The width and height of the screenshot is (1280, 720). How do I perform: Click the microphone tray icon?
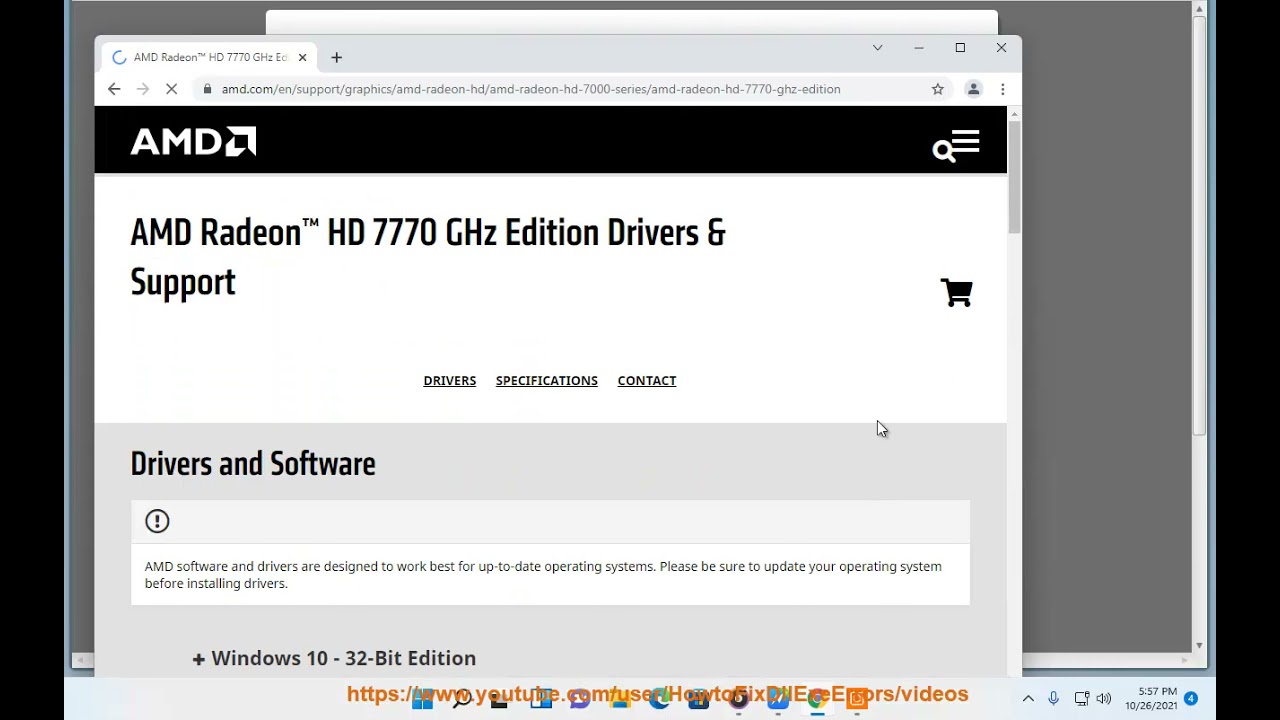tap(1054, 699)
